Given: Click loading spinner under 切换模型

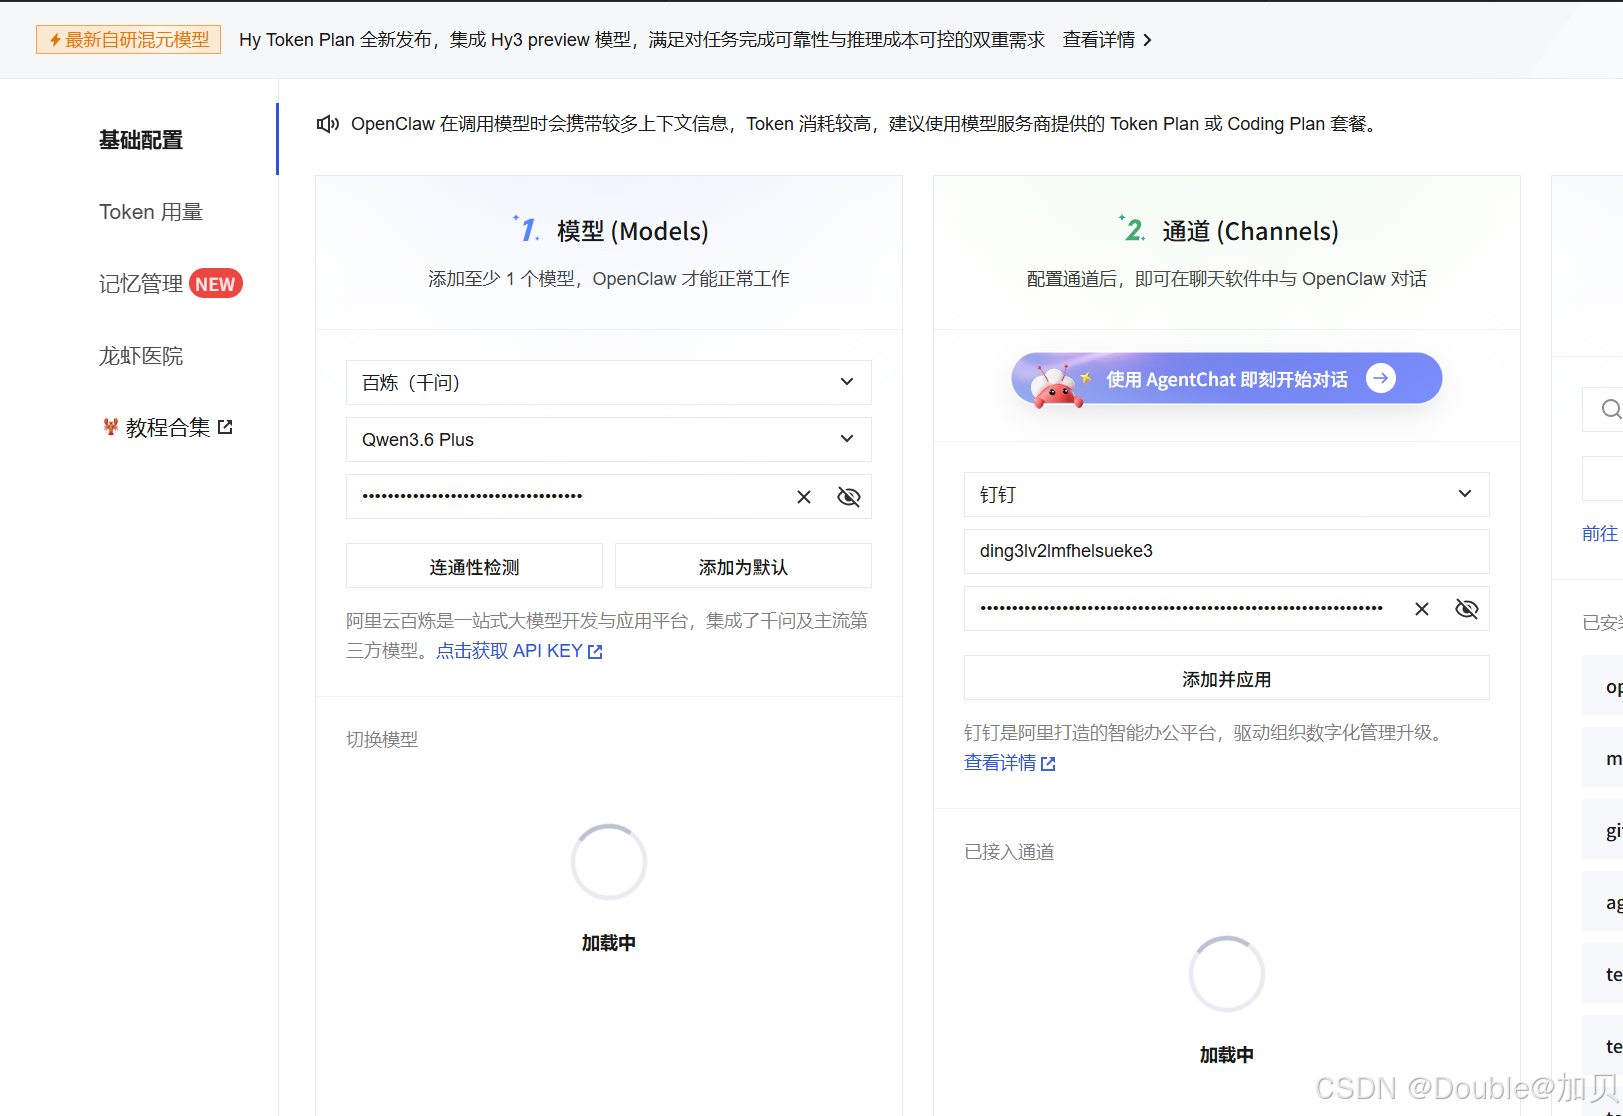Looking at the screenshot, I should point(609,862).
